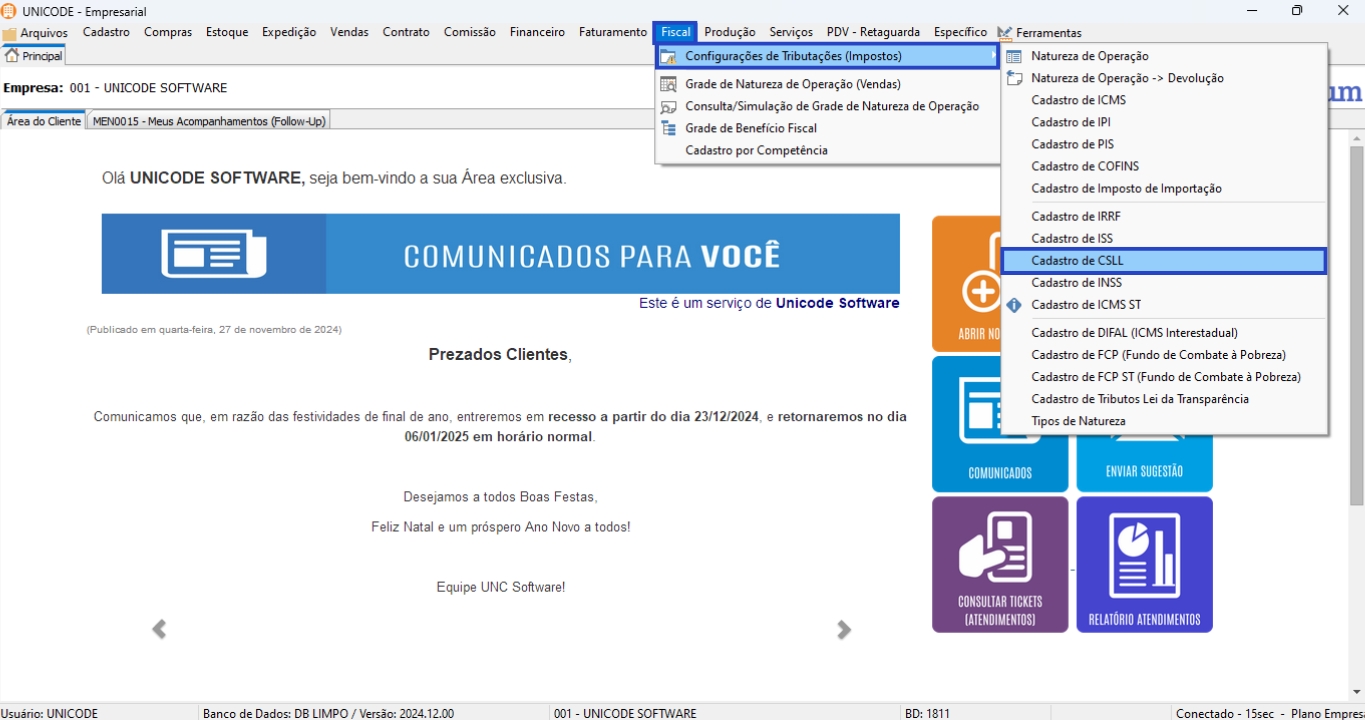Click the Consulta/Simulação de Grade icon
Image resolution: width=1365 pixels, height=720 pixels.
(668, 106)
